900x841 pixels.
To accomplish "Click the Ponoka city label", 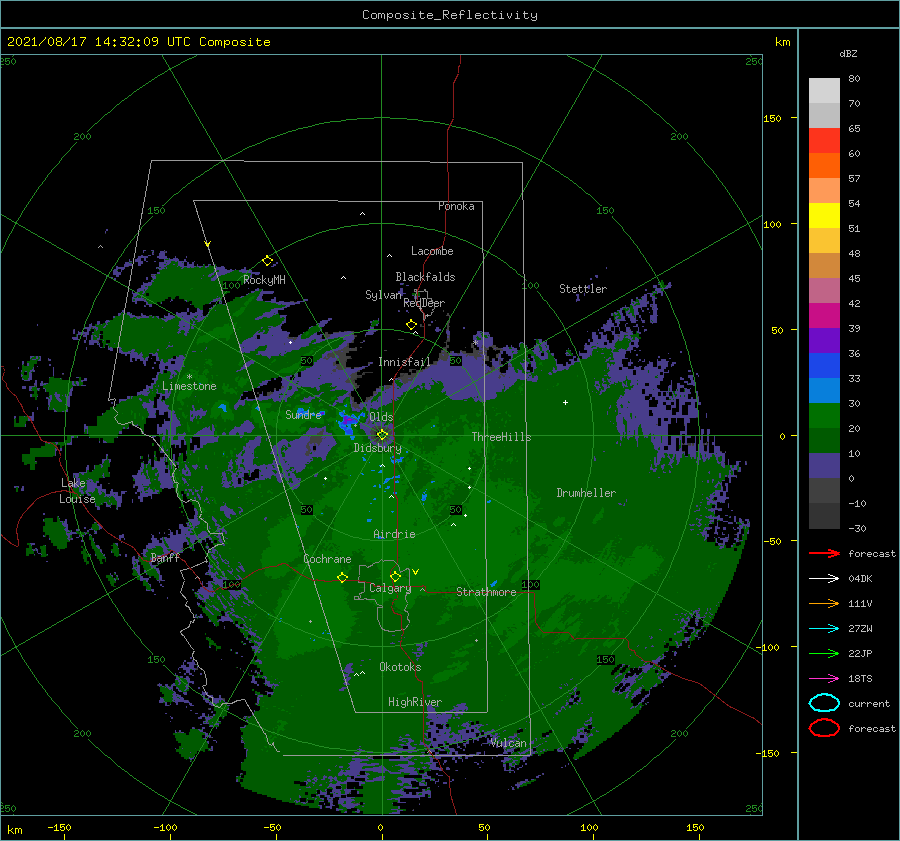I will pos(456,206).
